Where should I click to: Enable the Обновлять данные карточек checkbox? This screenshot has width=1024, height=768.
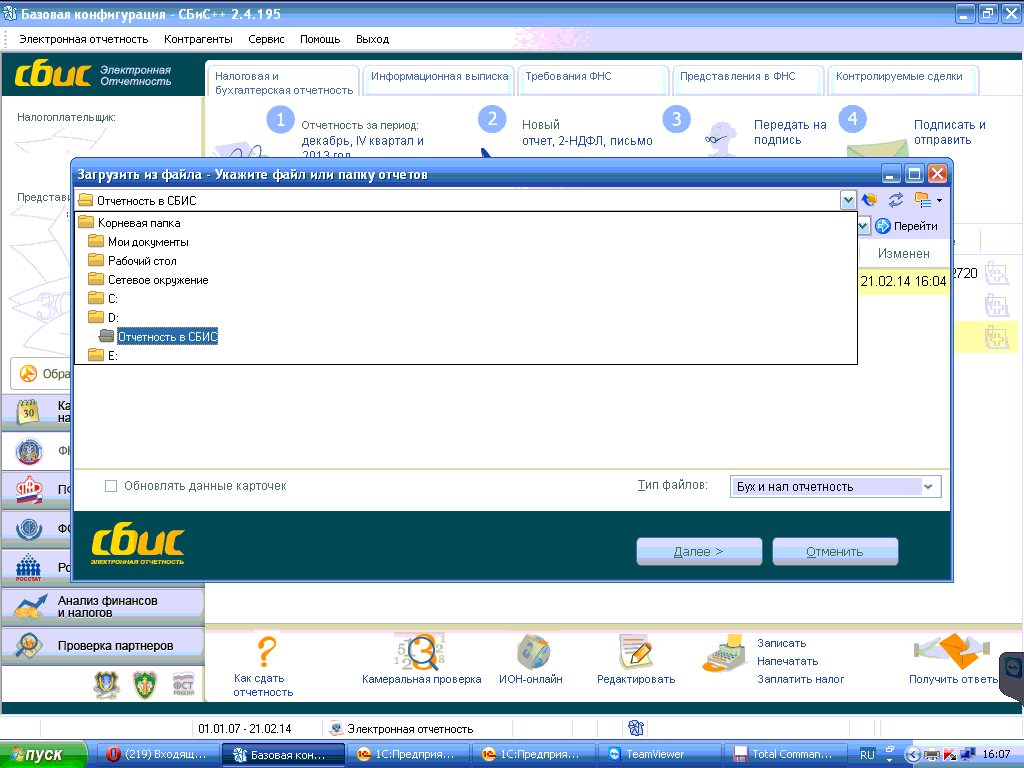point(111,486)
